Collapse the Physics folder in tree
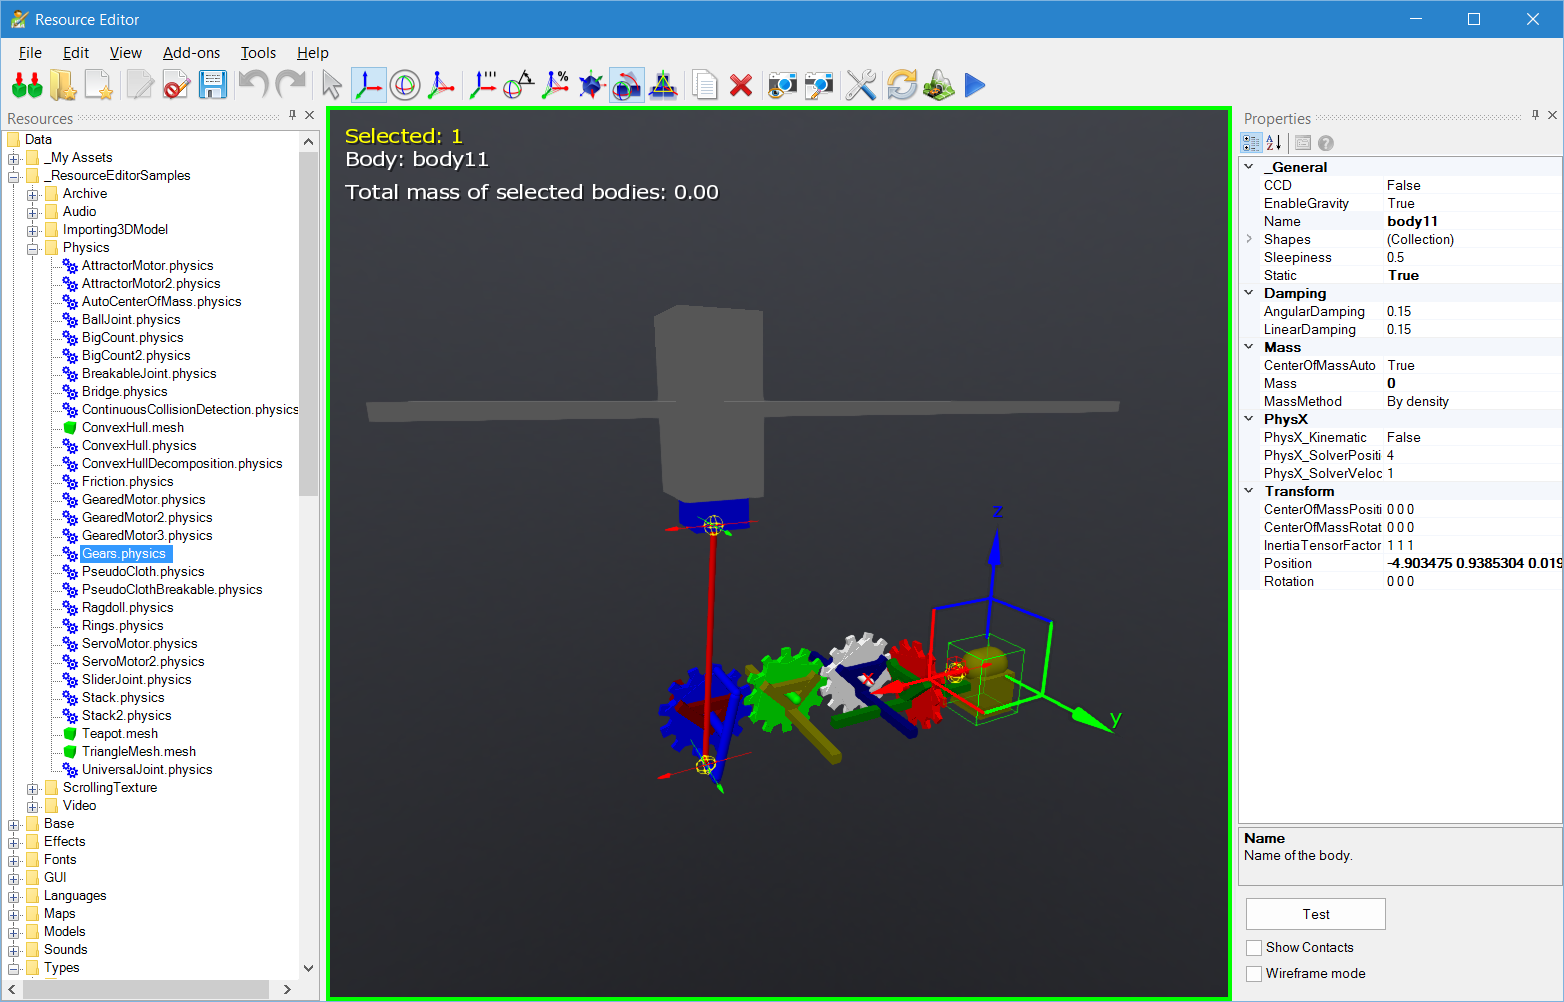 point(33,248)
